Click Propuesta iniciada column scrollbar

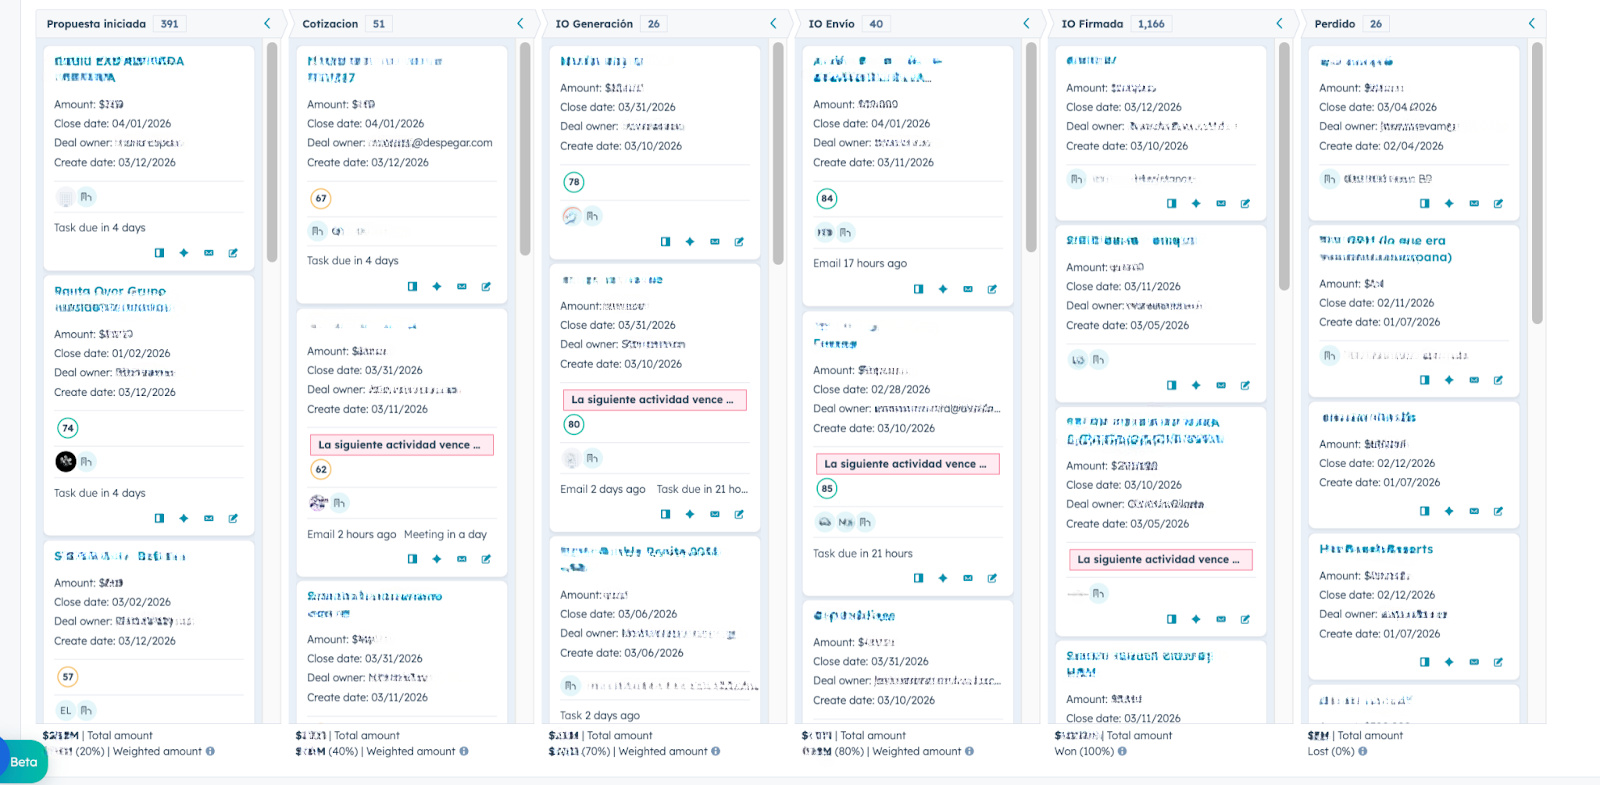coord(272,152)
